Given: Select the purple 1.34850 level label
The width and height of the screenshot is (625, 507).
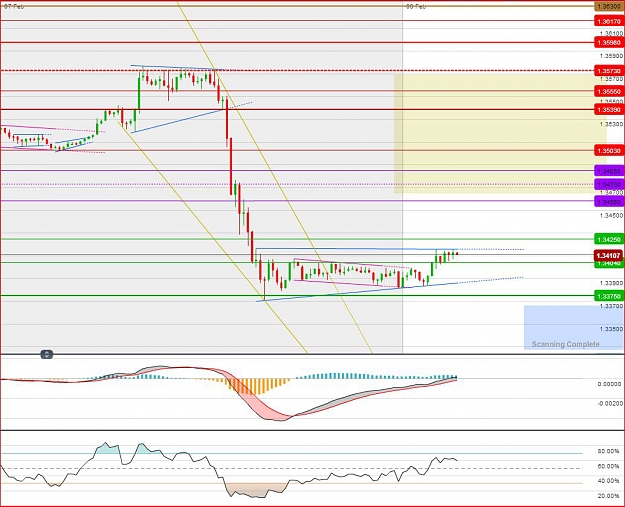Looking at the screenshot, I should click(609, 171).
